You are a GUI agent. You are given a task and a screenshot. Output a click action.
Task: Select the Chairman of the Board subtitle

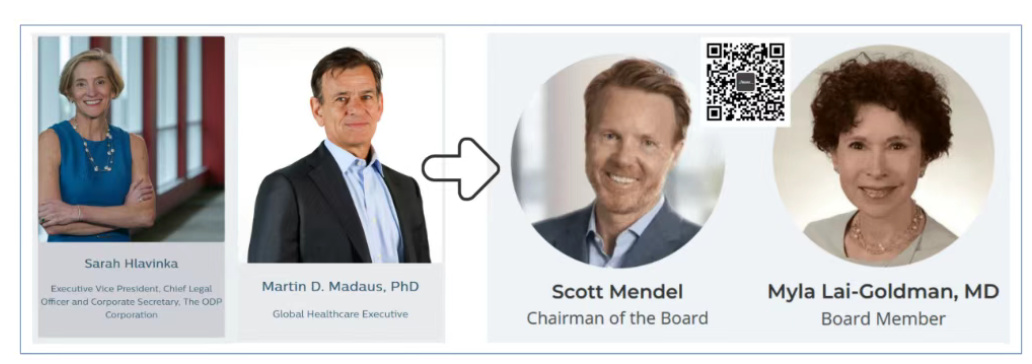click(x=617, y=319)
